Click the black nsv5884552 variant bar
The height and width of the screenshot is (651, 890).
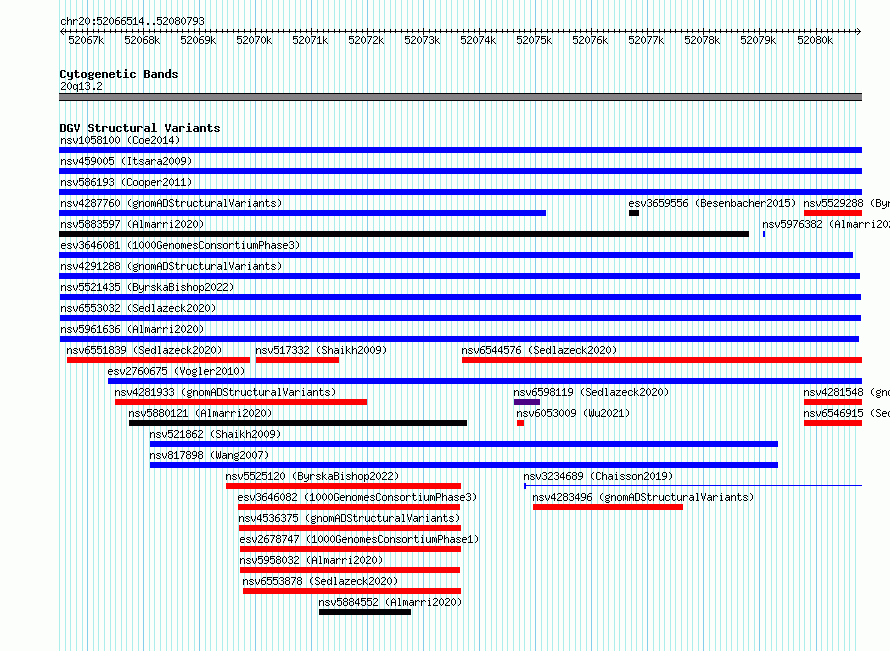(x=365, y=612)
